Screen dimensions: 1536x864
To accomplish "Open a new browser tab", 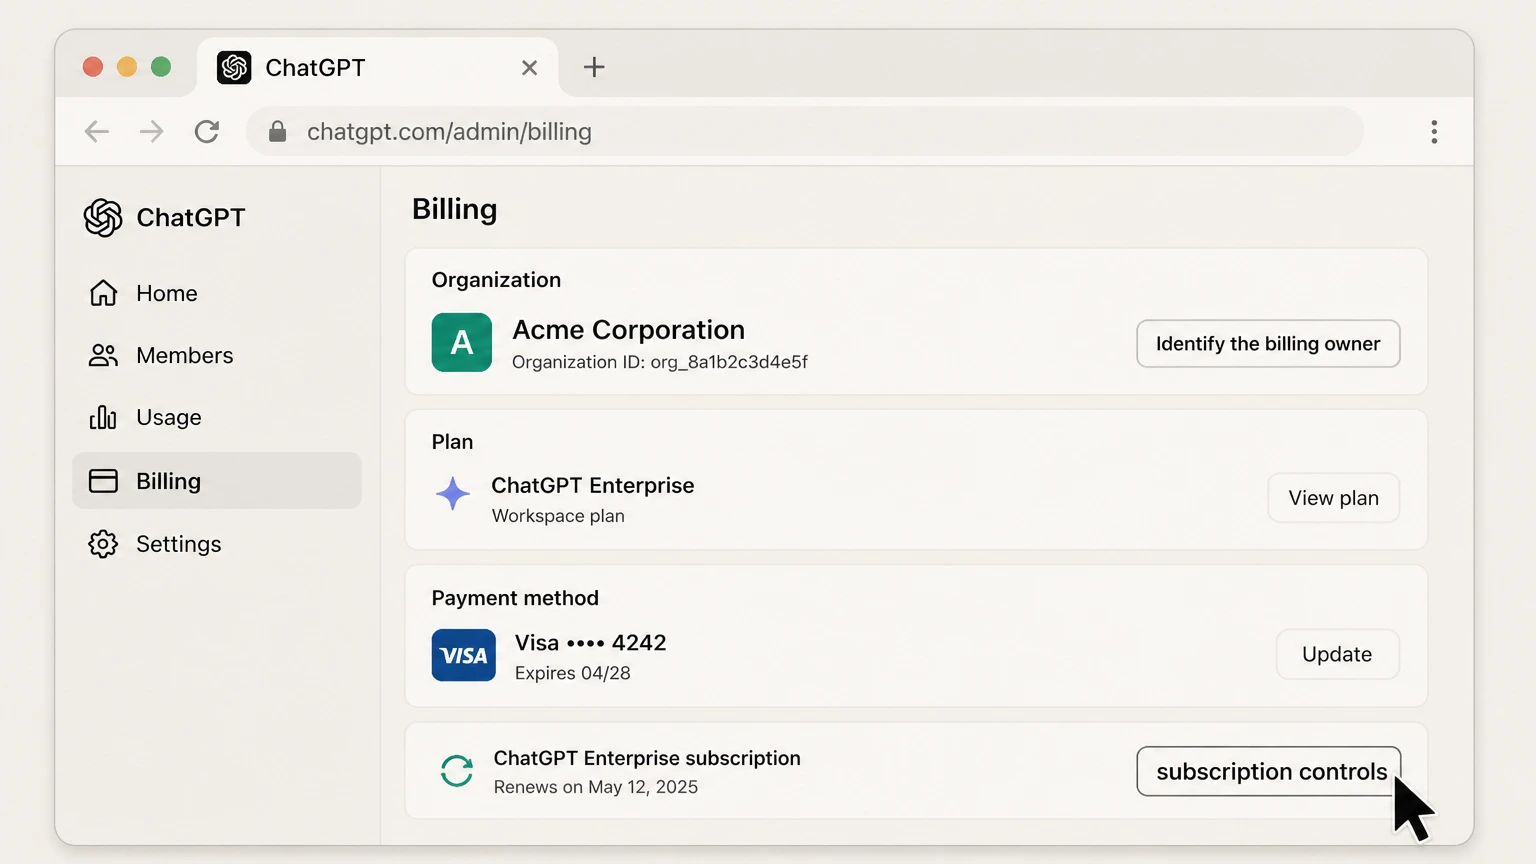I will 594,67.
